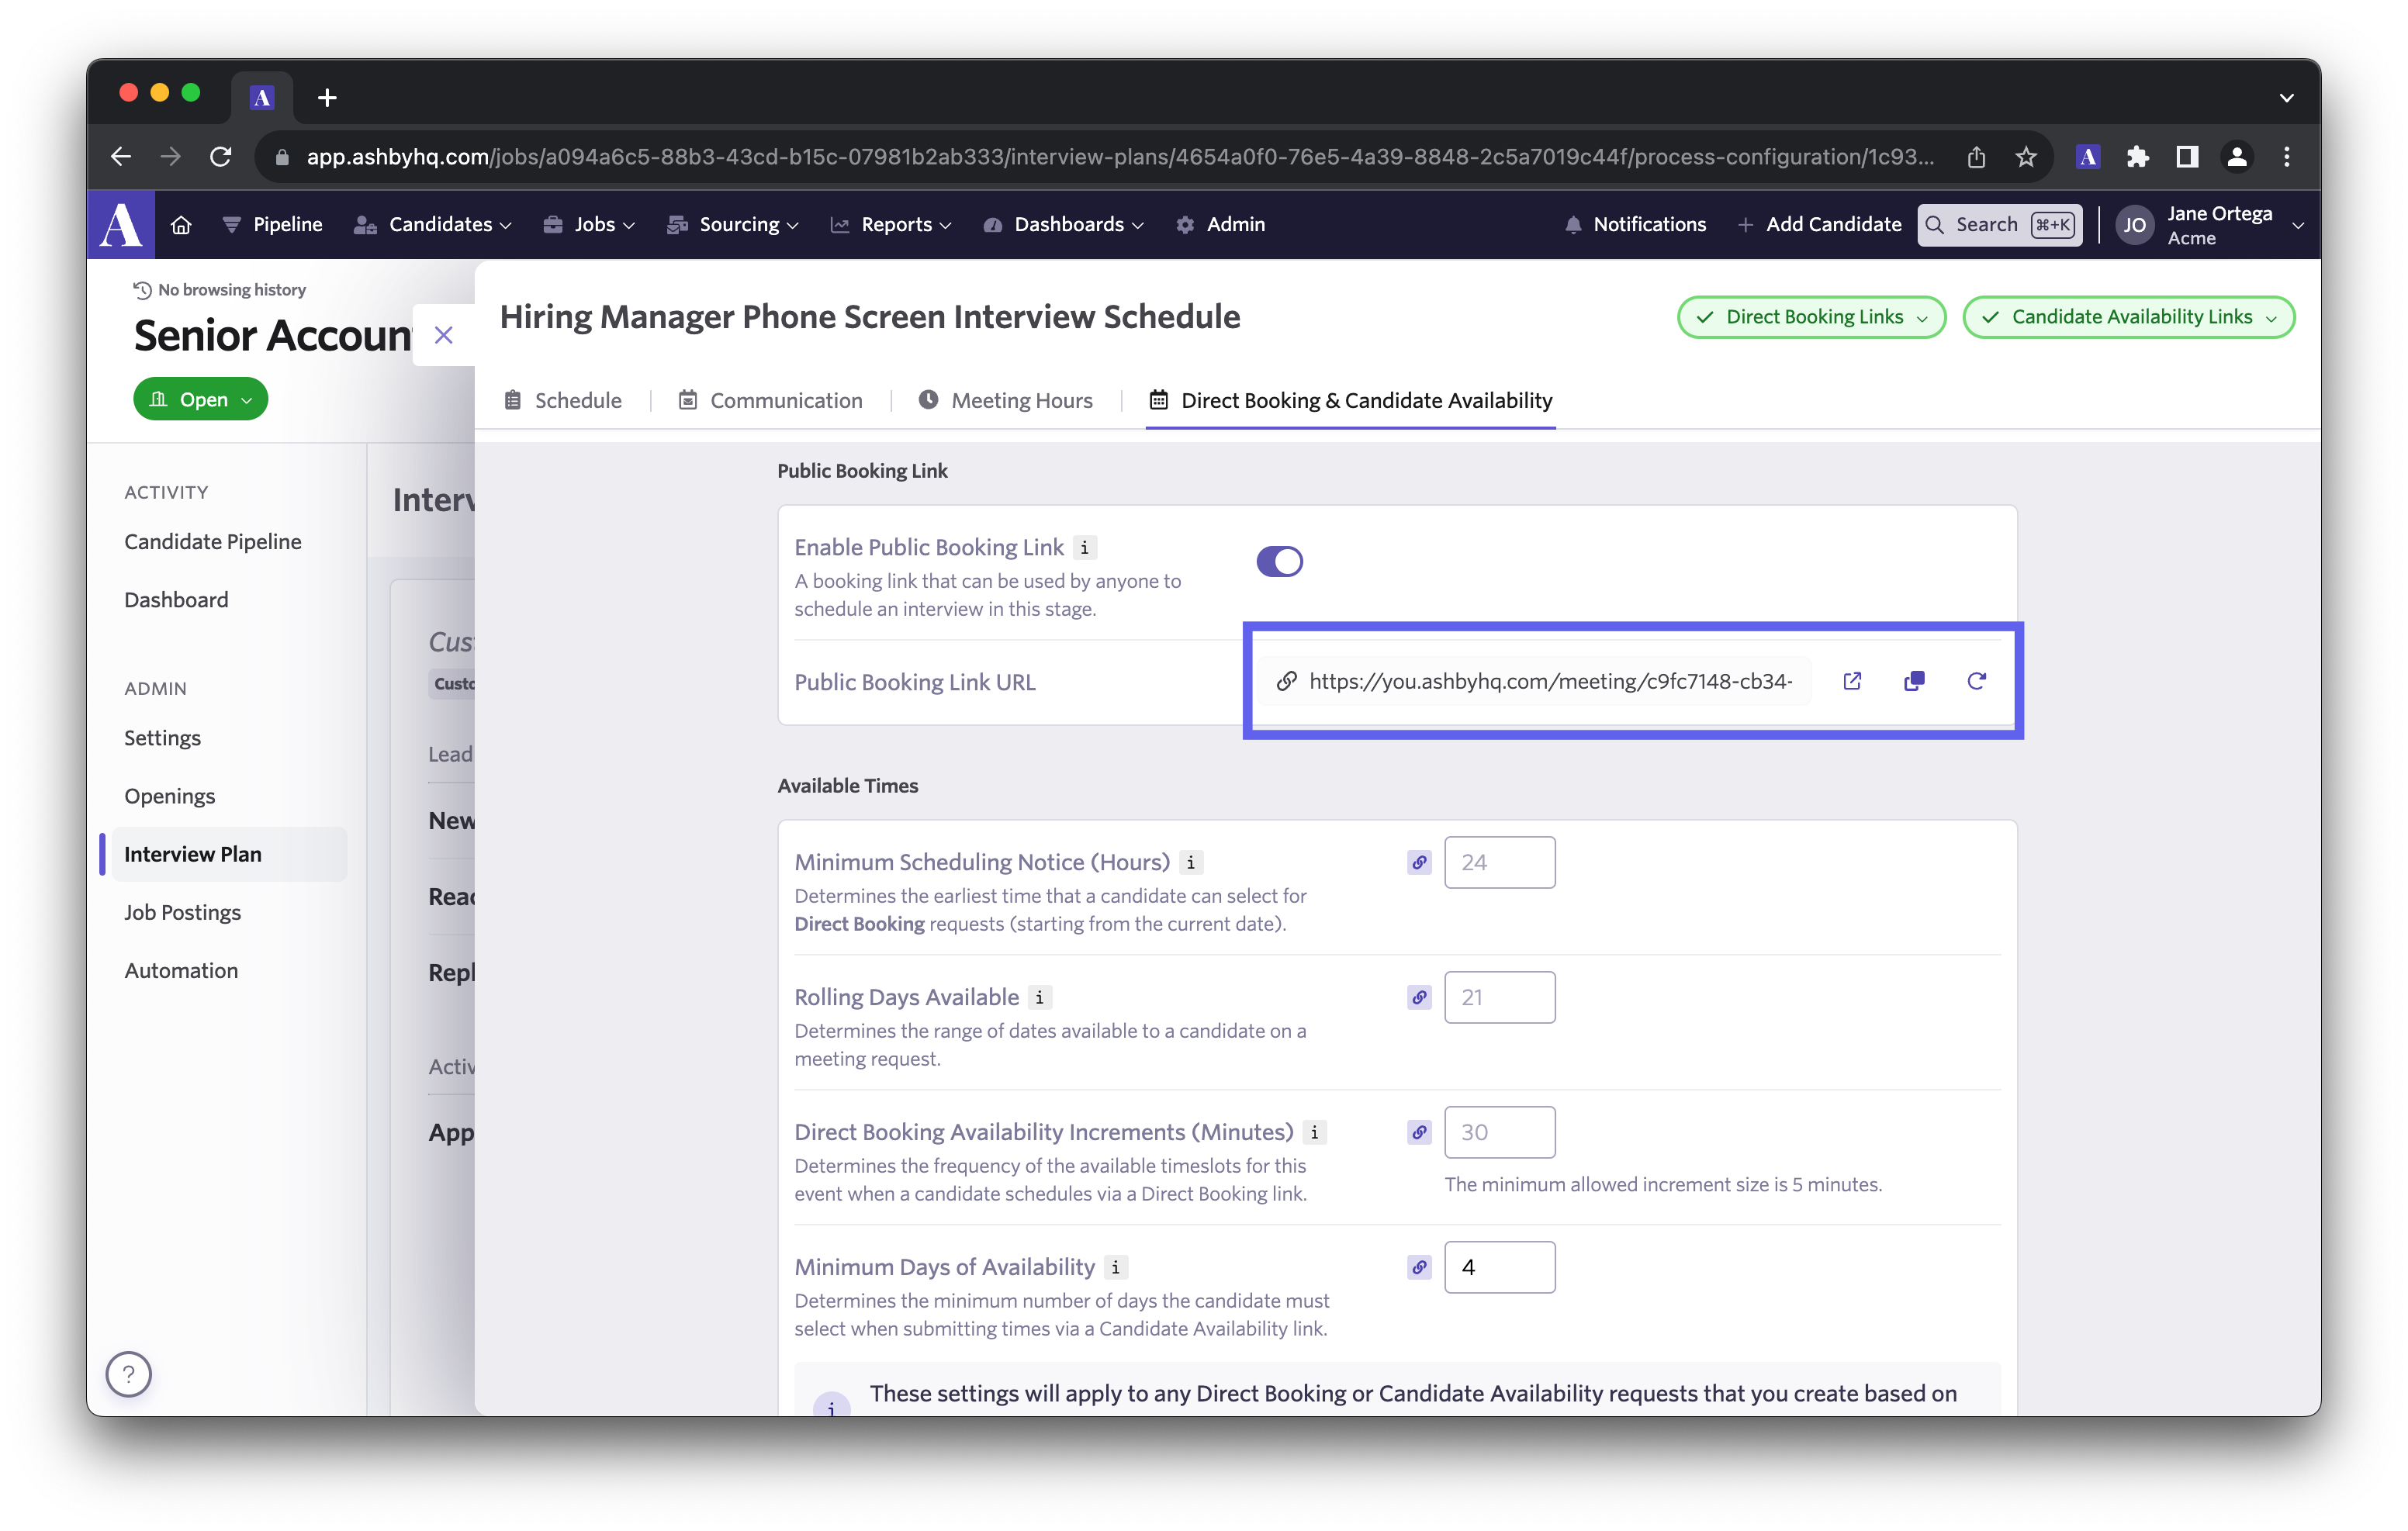The height and width of the screenshot is (1531, 2408).
Task: Regenerate the public booking link
Action: [x=1976, y=681]
